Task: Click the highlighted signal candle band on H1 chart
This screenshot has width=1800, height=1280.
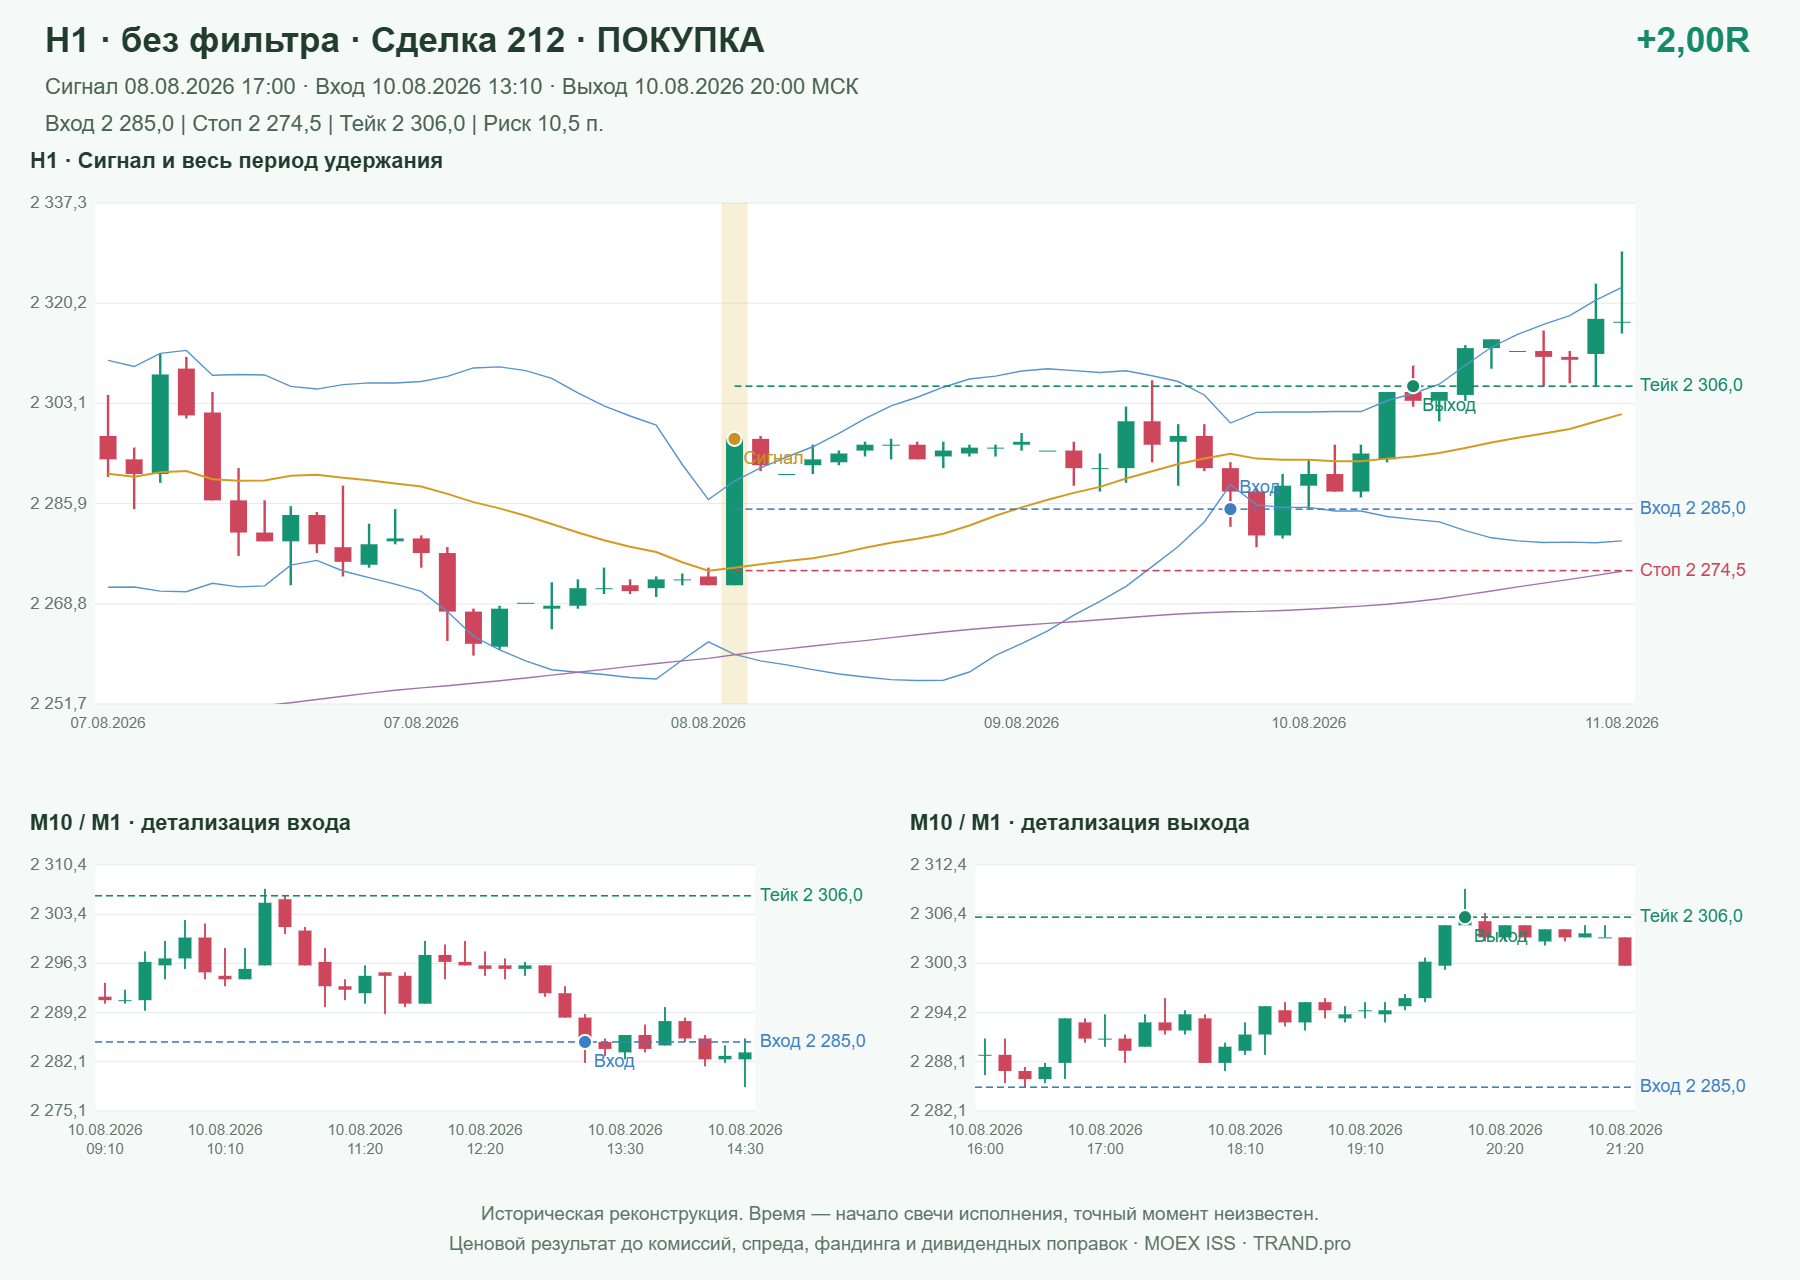Action: (734, 453)
